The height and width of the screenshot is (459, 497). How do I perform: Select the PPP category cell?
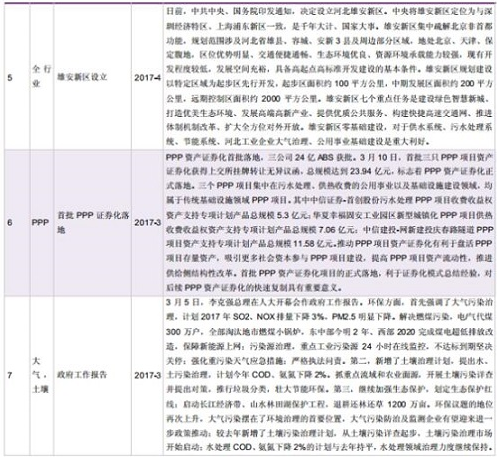(x=40, y=222)
